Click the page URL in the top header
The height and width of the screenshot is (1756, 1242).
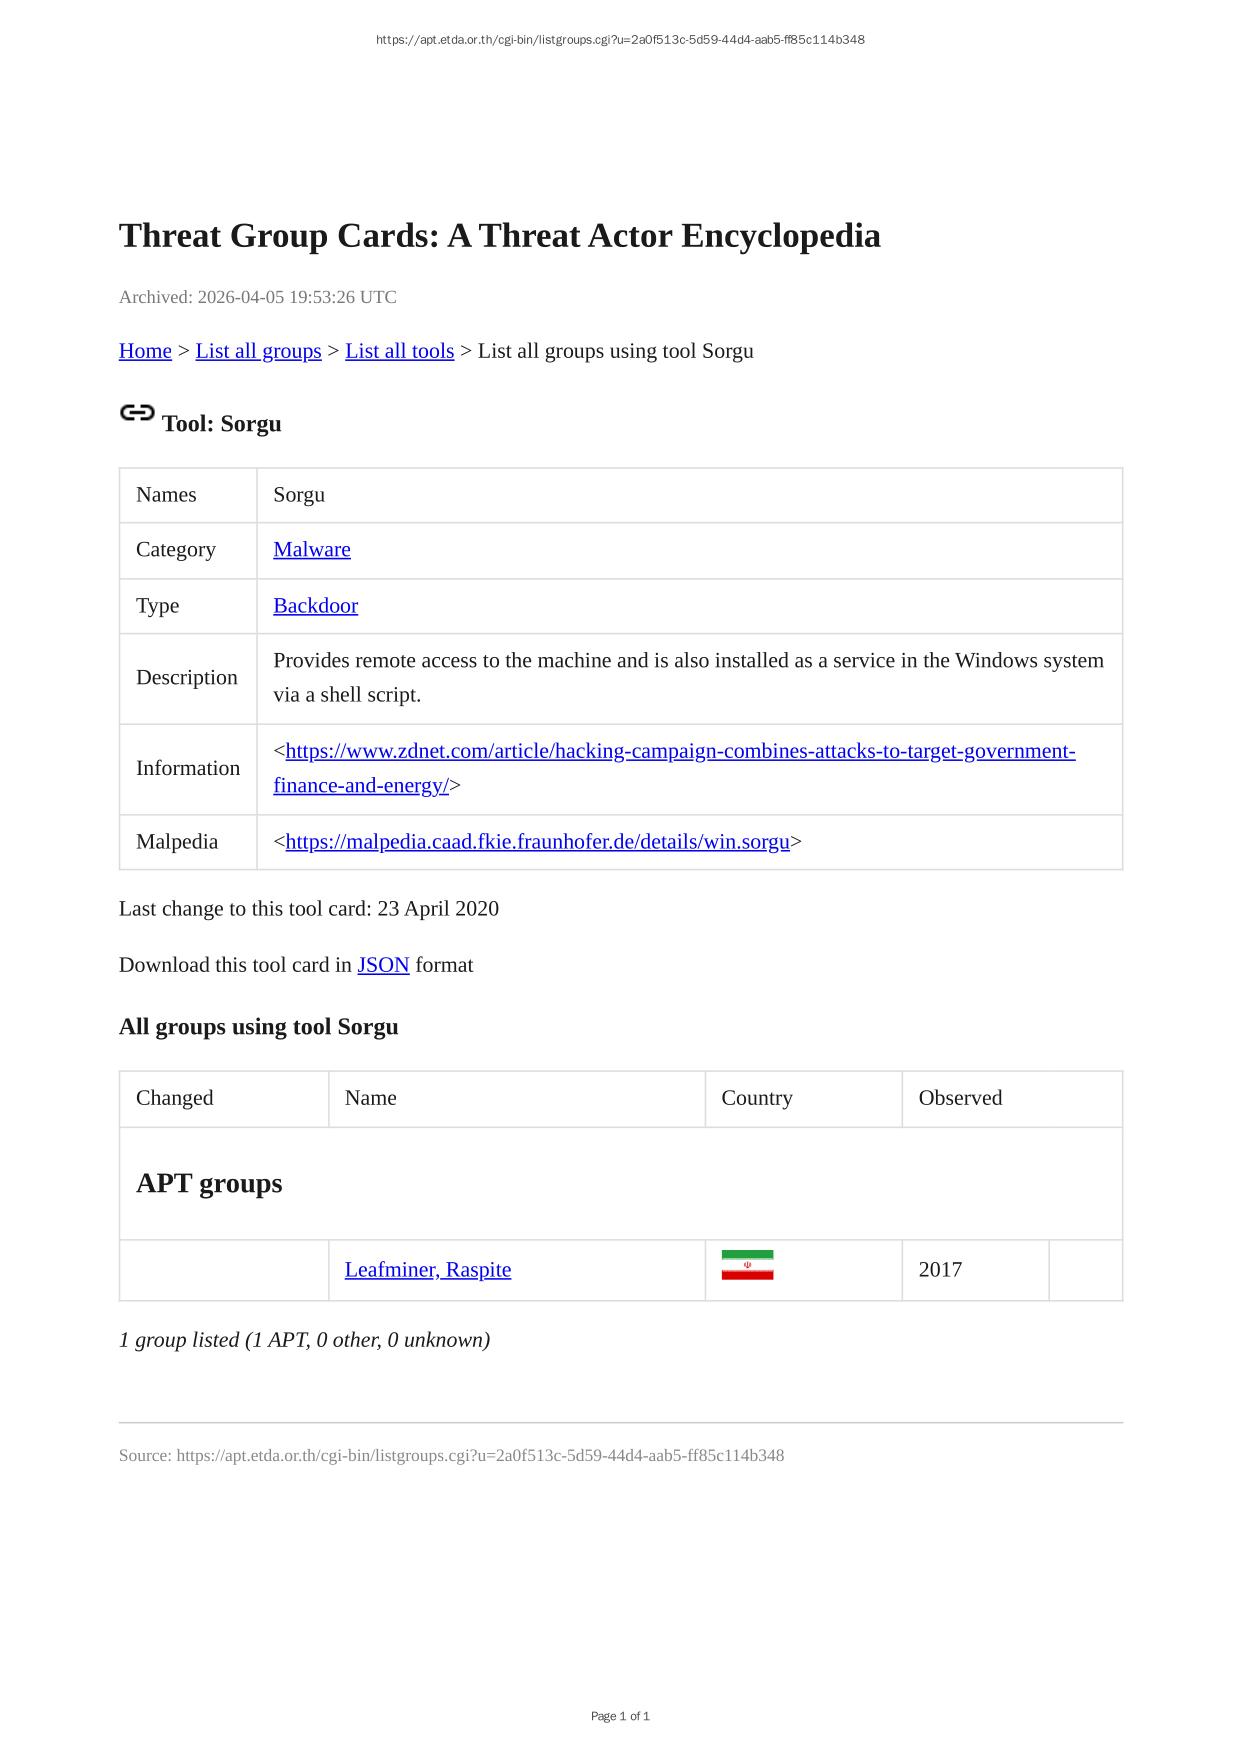(620, 40)
